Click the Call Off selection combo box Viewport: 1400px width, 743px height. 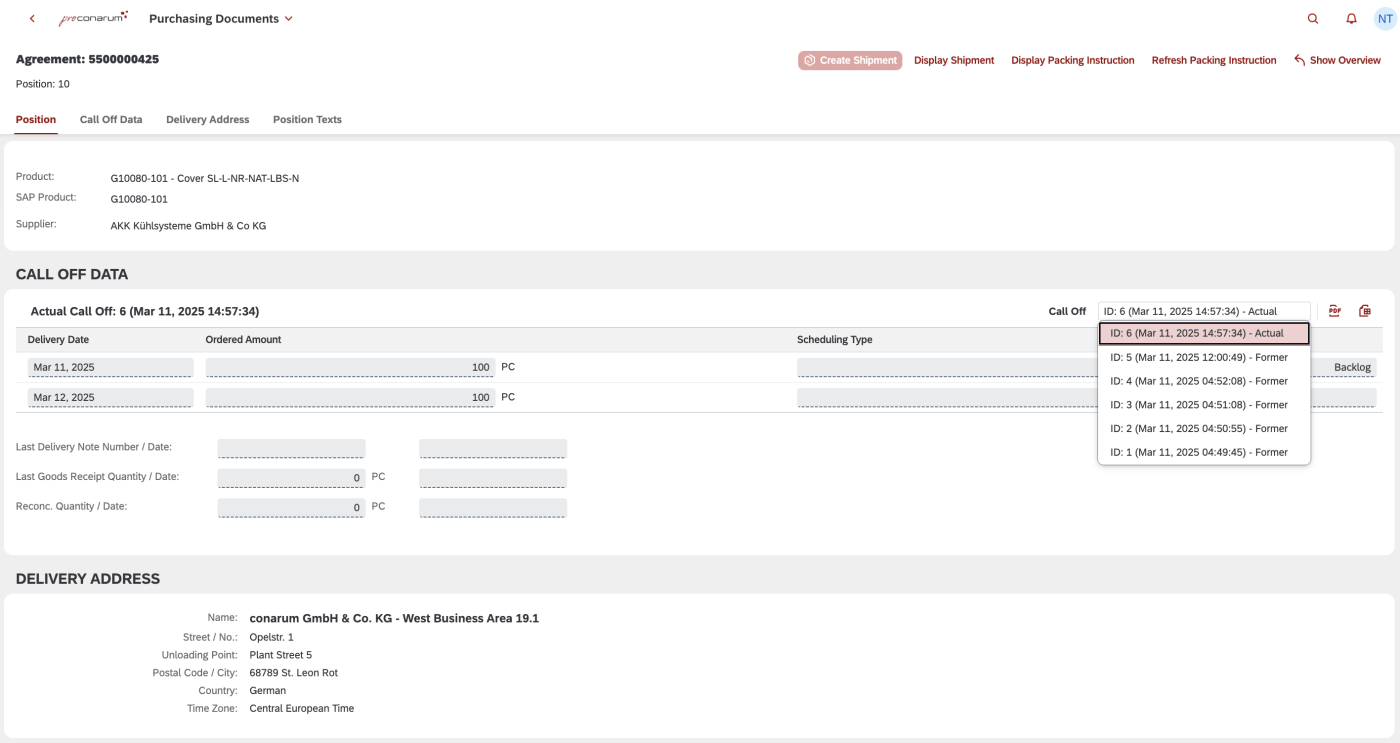pos(1203,311)
